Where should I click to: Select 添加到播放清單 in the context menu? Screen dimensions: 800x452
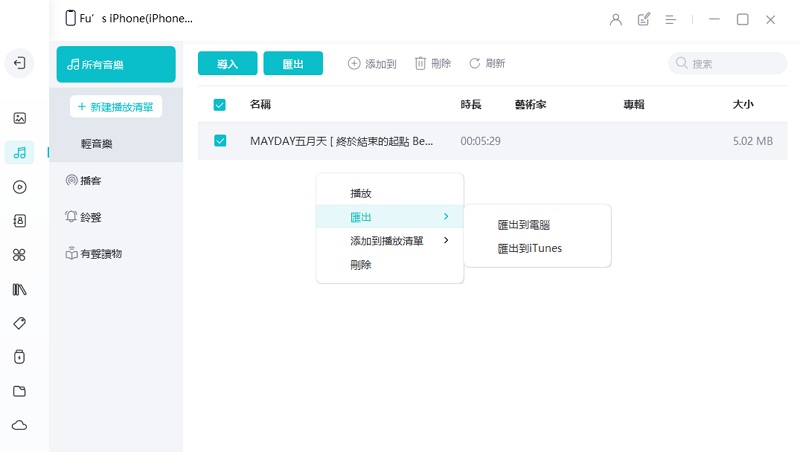coord(390,240)
